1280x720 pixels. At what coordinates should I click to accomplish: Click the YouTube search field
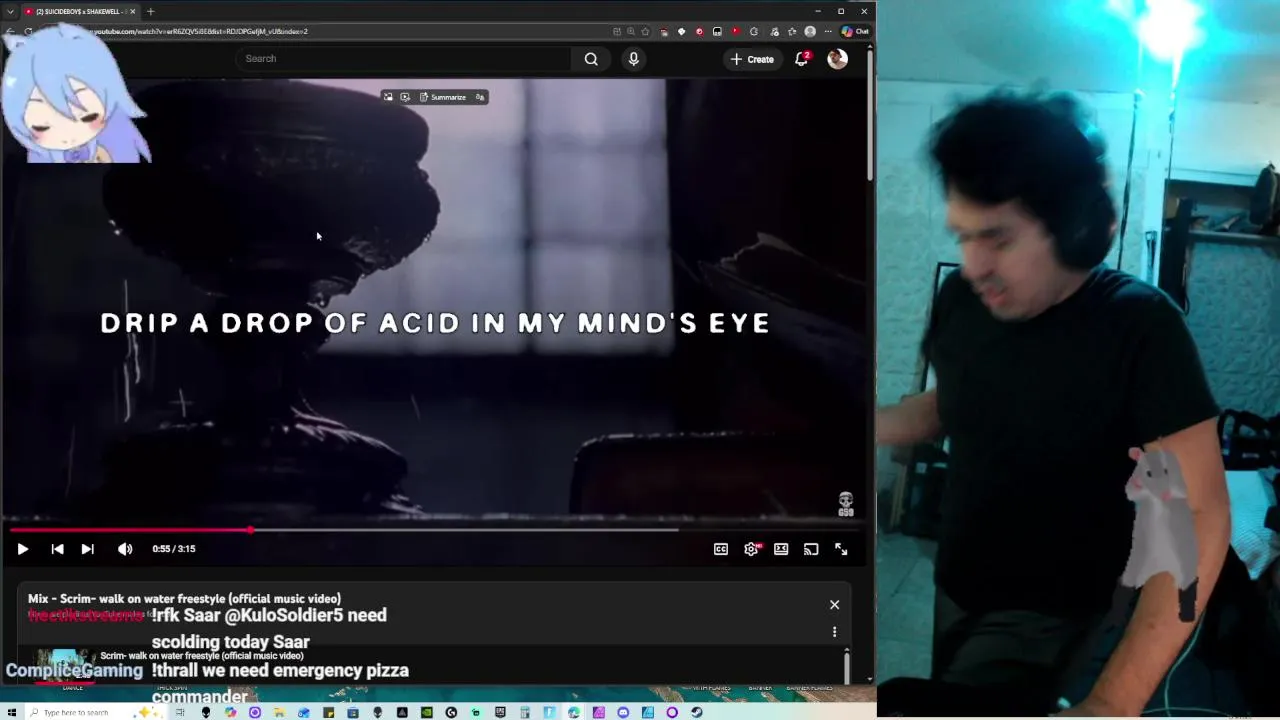coord(405,59)
